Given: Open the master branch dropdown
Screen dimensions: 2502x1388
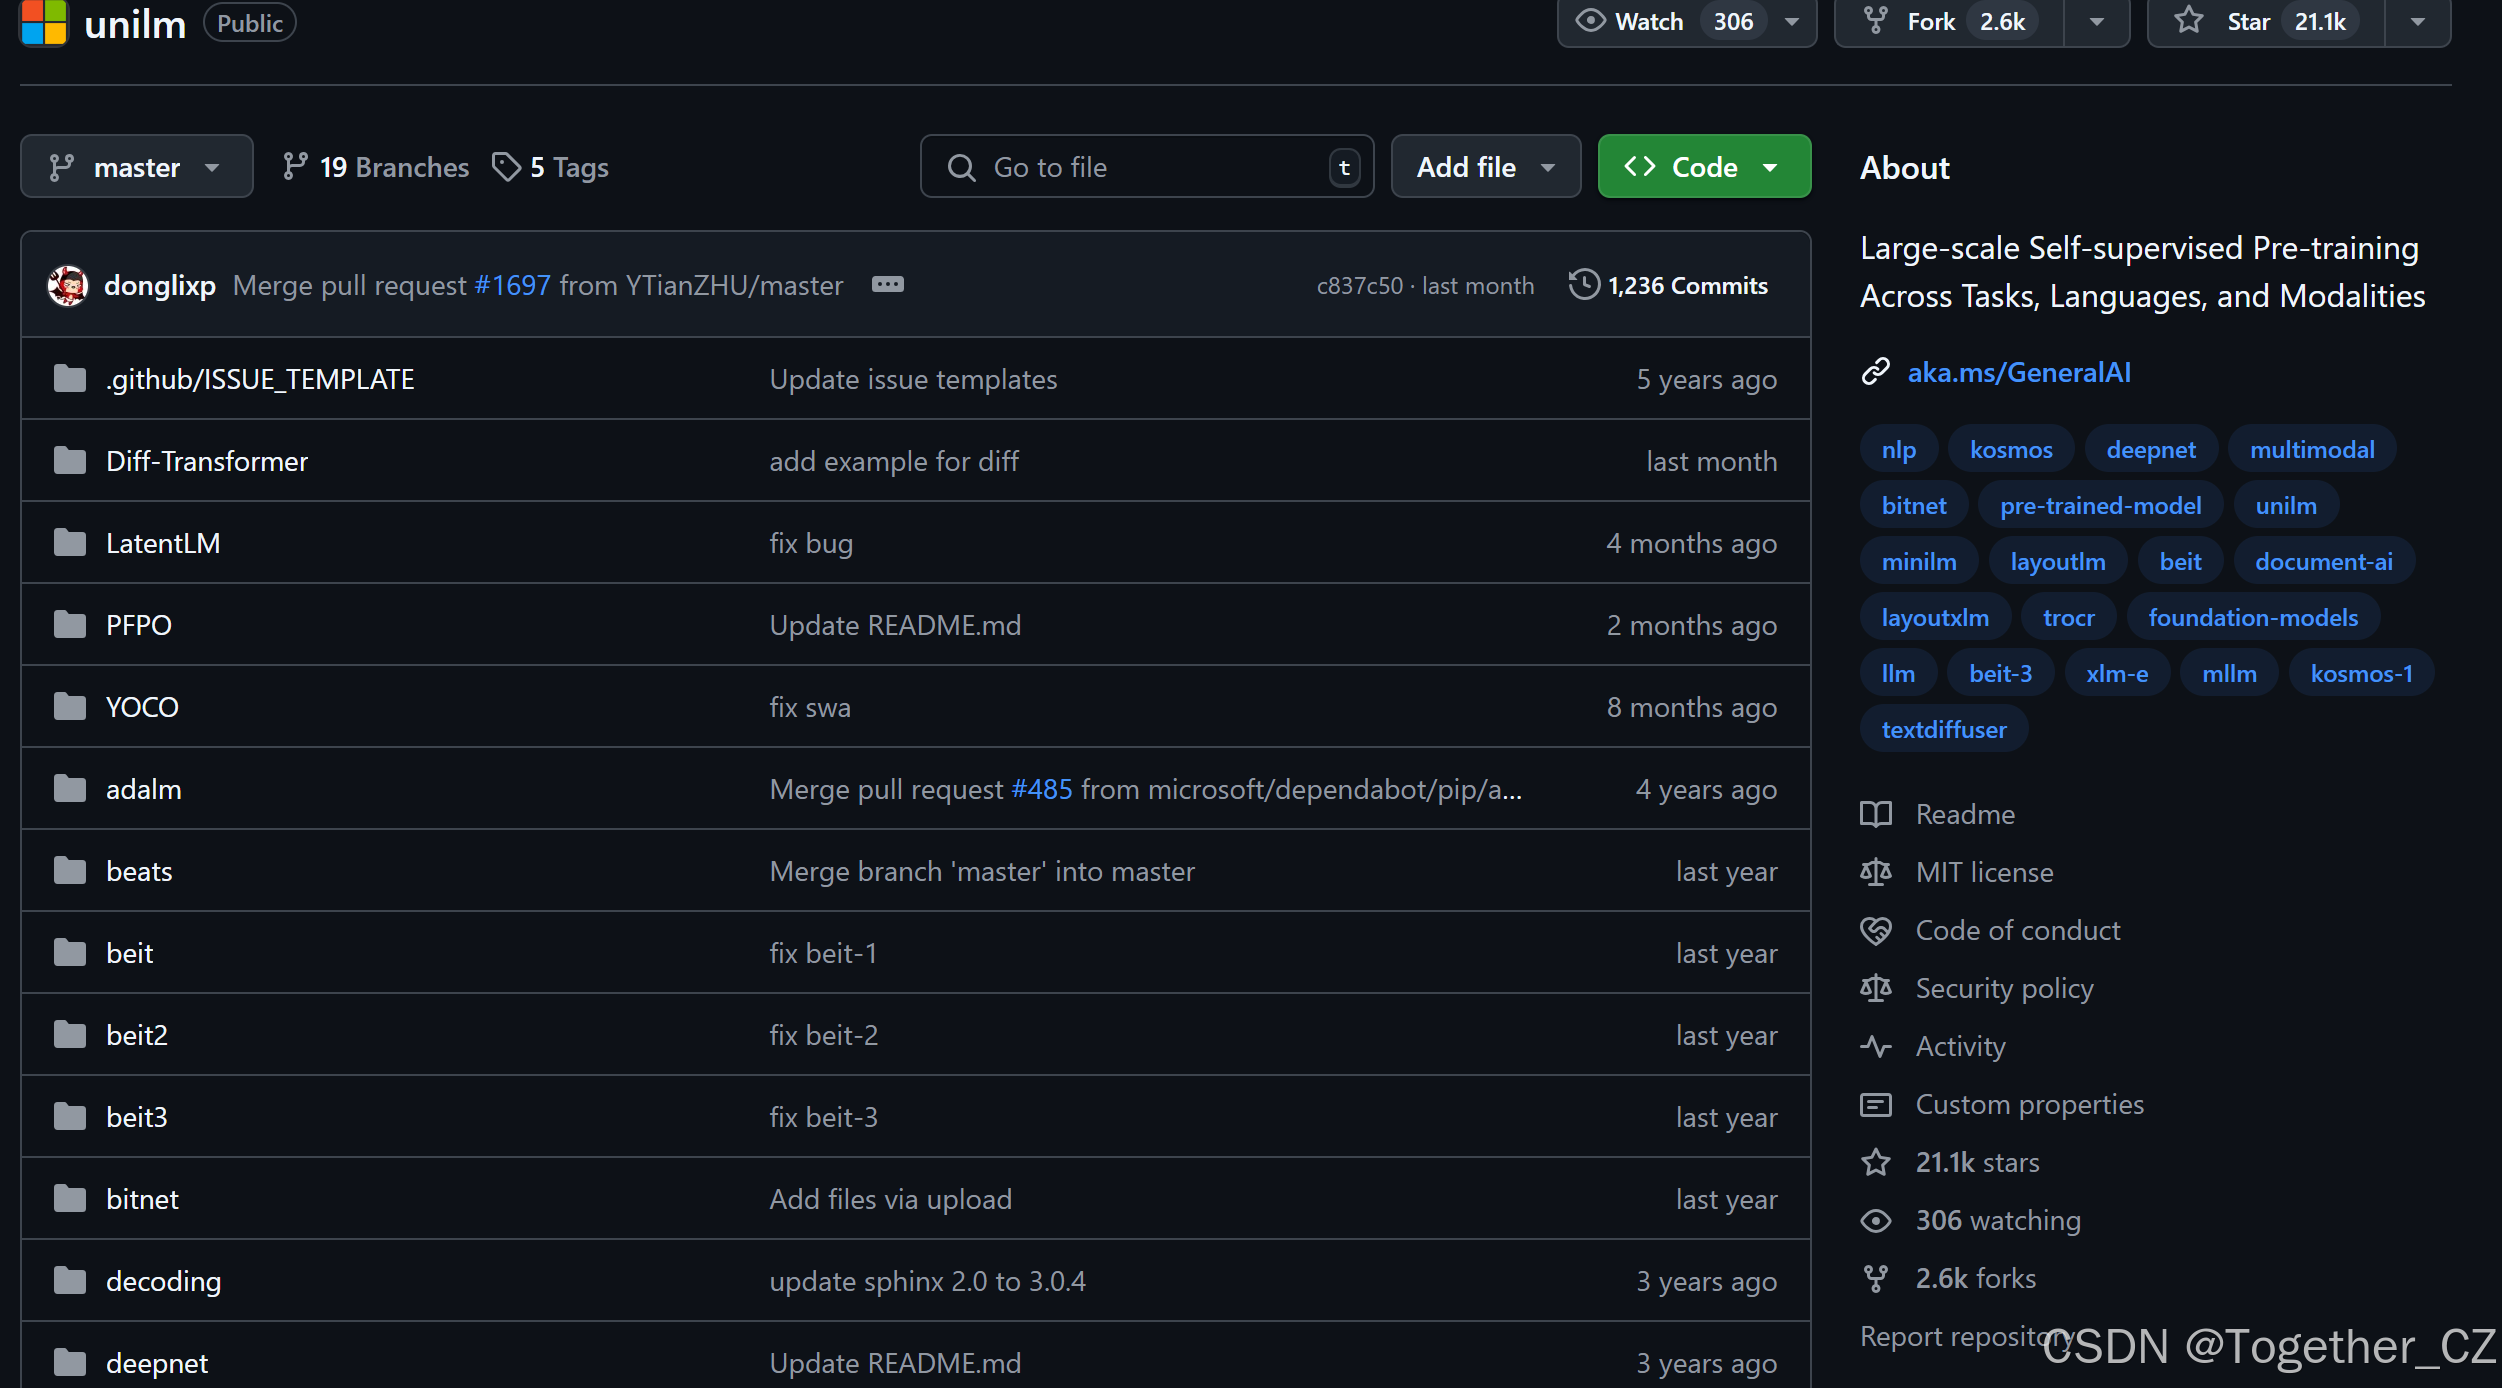Looking at the screenshot, I should (136, 167).
